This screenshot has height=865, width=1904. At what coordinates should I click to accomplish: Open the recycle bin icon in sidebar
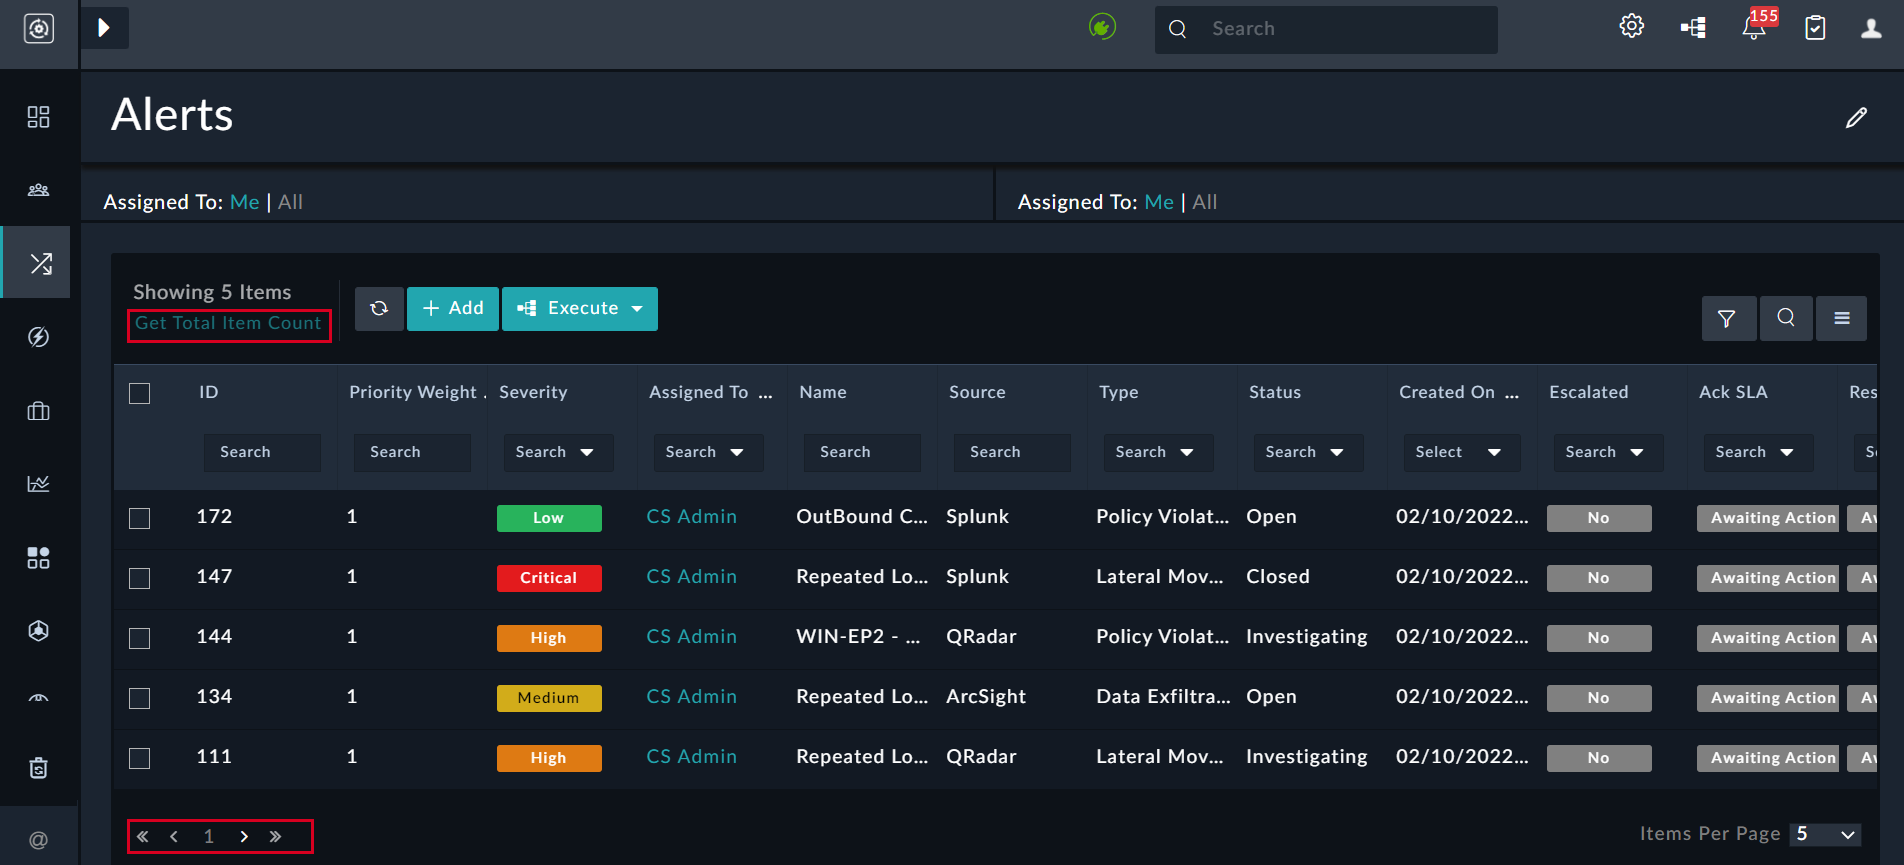(38, 768)
